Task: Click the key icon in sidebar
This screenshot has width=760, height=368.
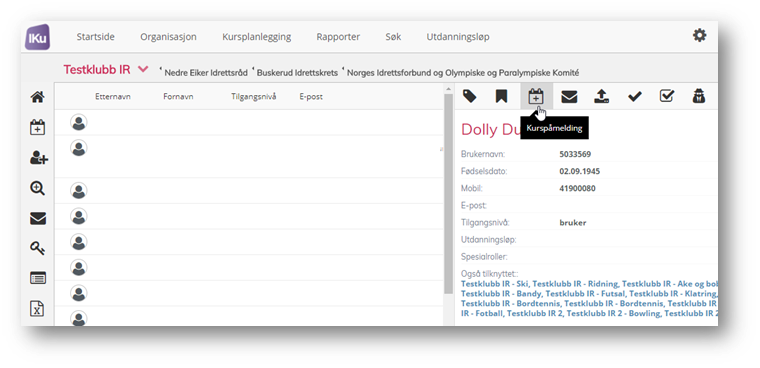Action: 37,248
